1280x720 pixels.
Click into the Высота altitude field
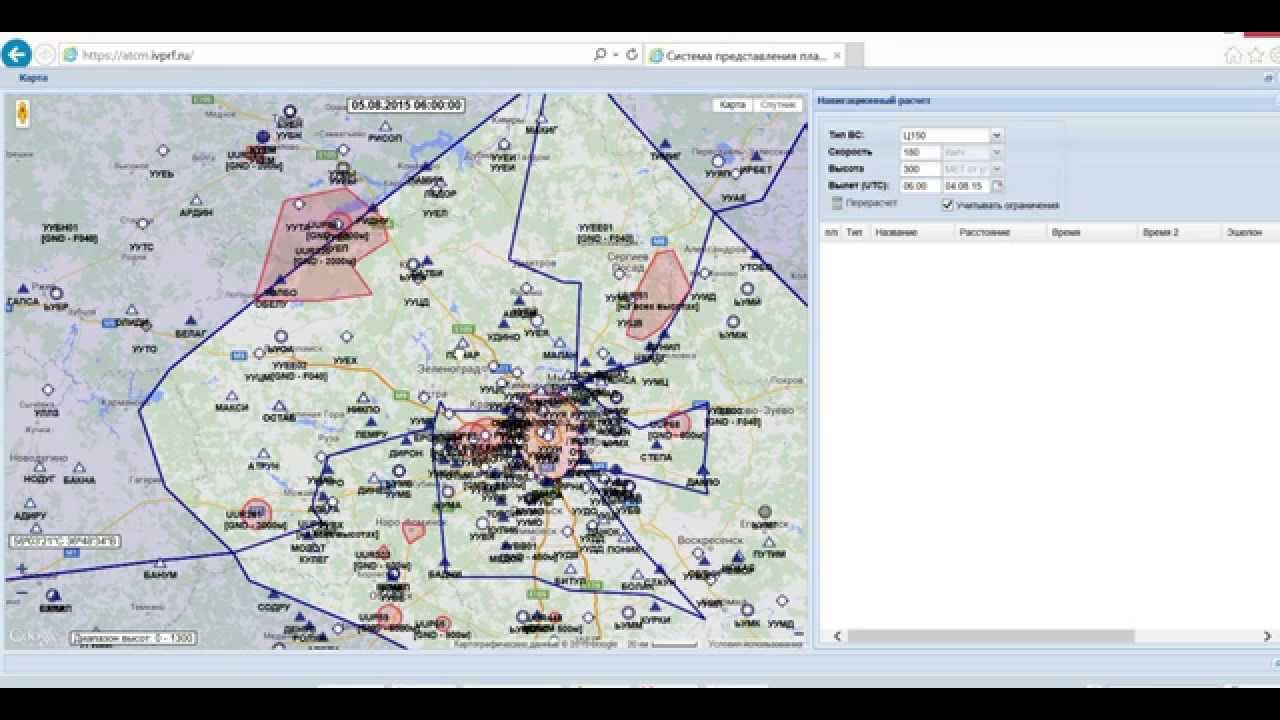pos(920,169)
